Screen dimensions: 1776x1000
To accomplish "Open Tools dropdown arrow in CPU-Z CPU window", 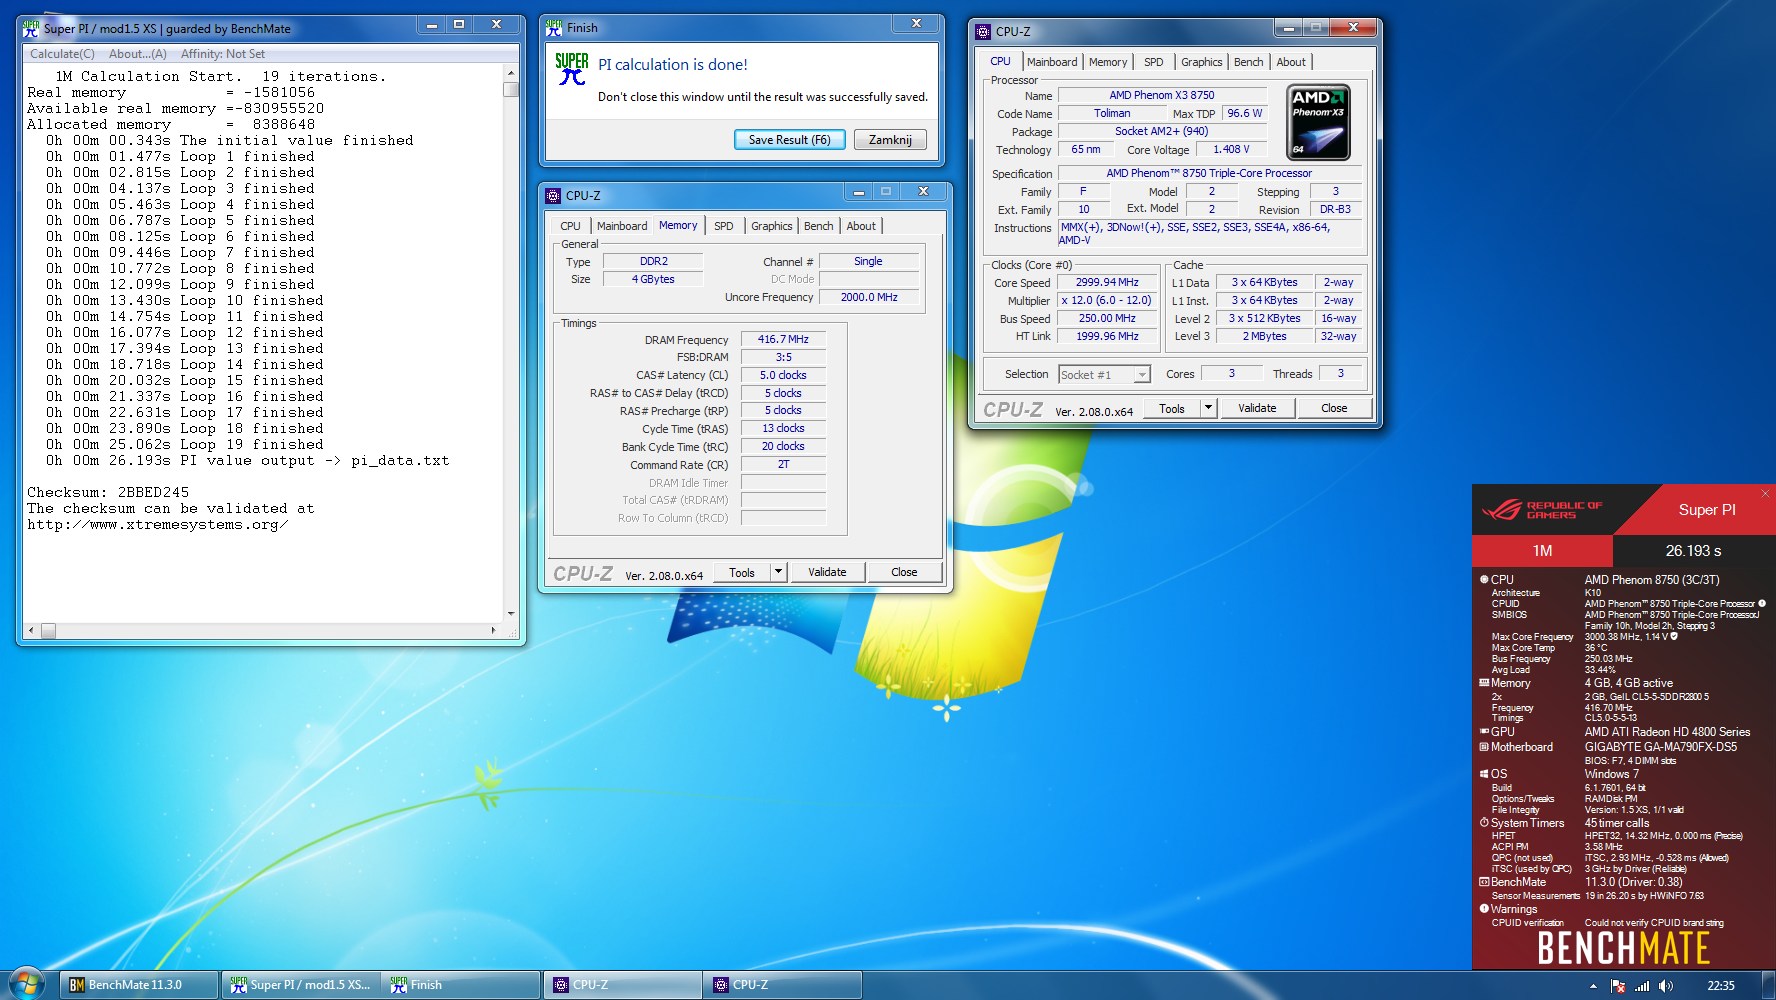I will pyautogui.click(x=1208, y=408).
